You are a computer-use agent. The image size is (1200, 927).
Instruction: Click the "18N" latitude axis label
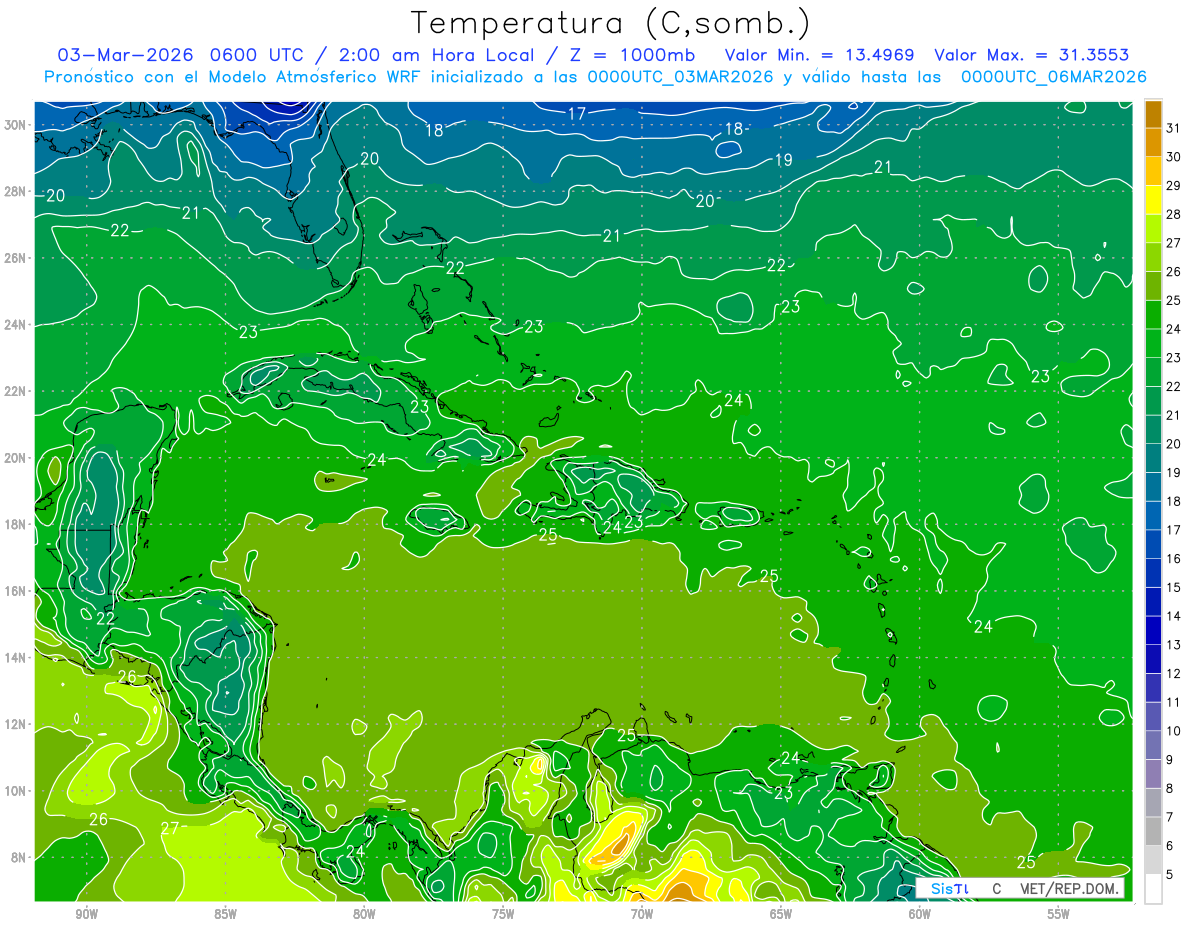16,524
